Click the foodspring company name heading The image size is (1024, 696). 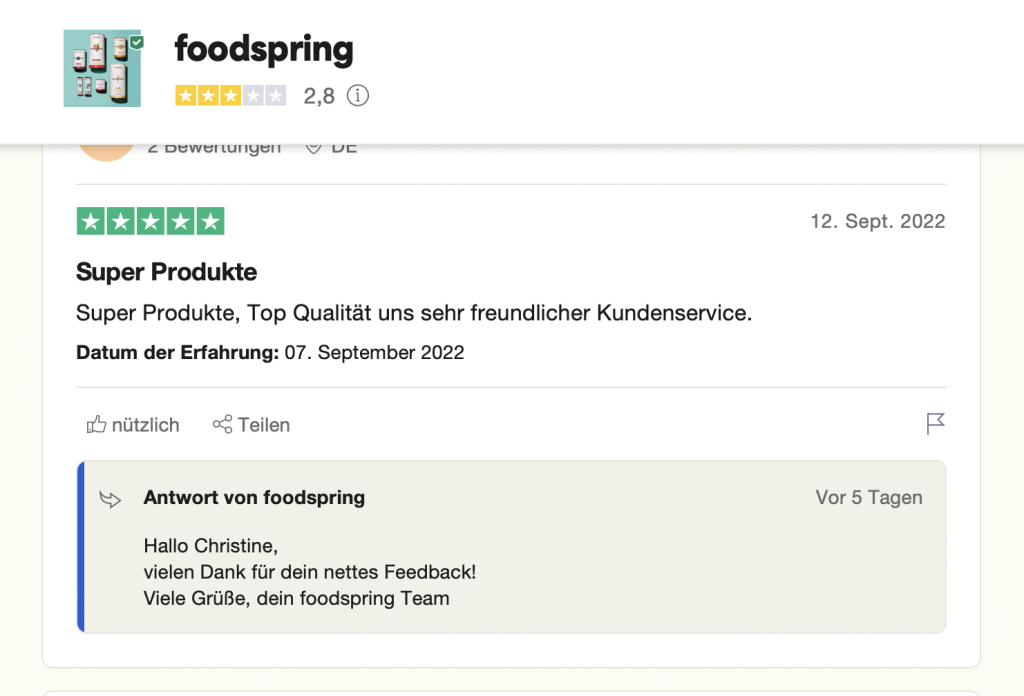pos(264,50)
